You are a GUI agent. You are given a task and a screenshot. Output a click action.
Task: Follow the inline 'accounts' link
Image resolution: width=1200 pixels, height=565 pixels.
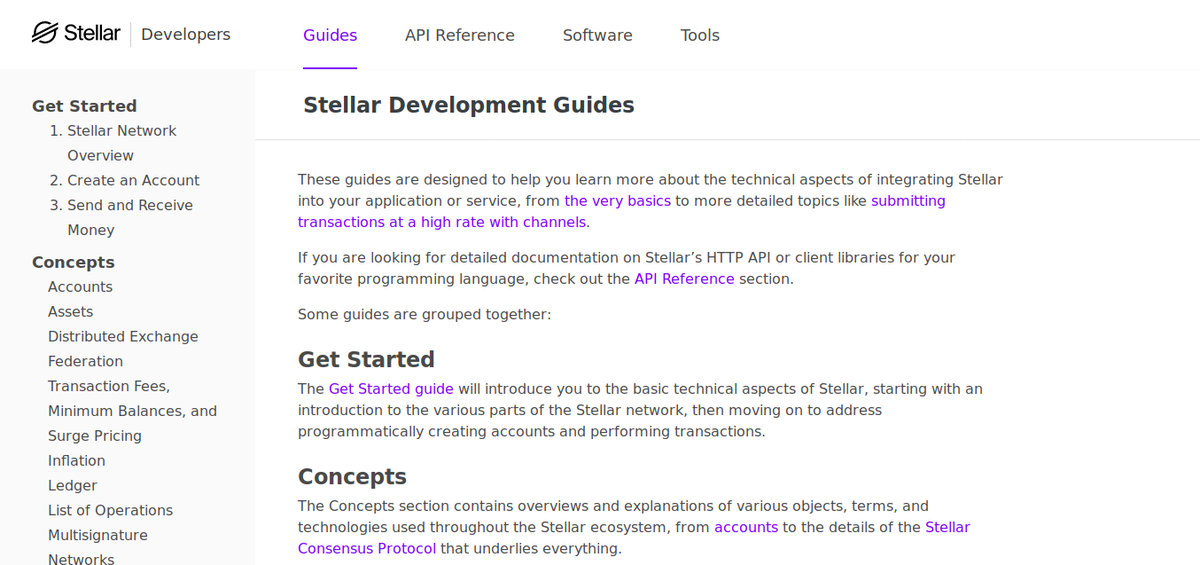pos(746,527)
